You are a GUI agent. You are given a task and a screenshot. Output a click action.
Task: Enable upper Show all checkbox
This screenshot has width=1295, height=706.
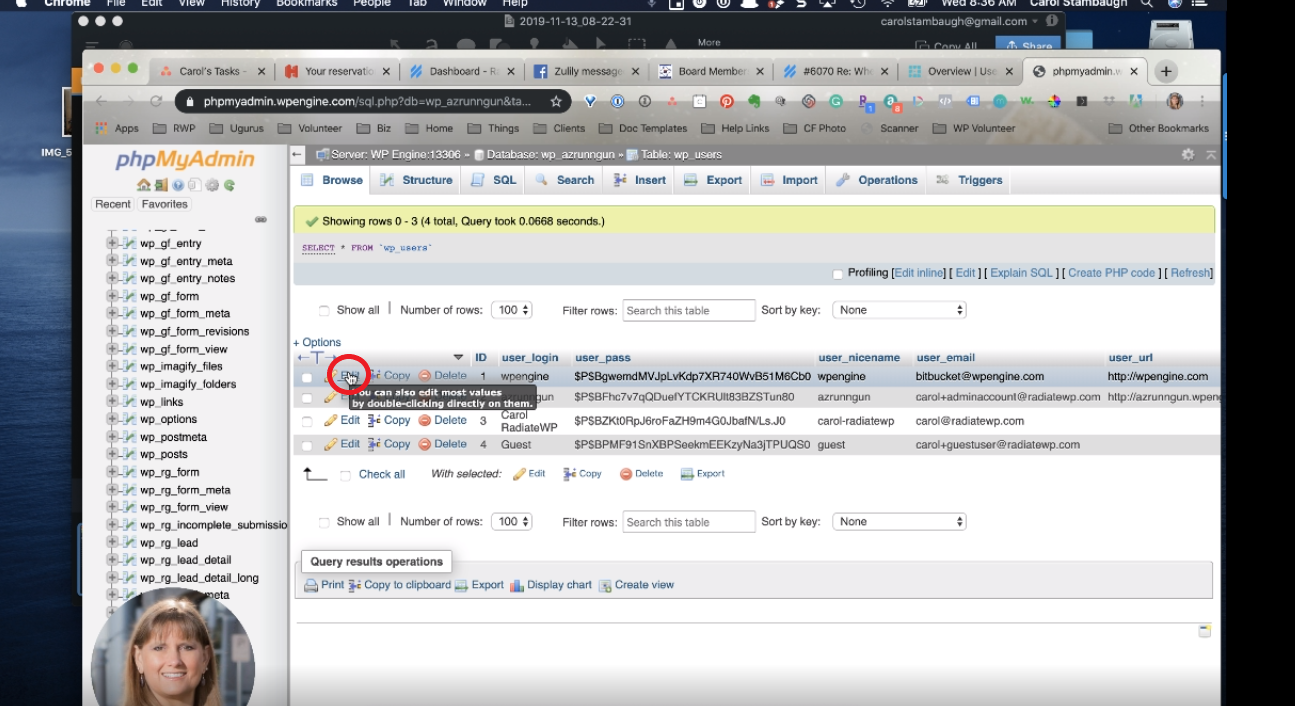pos(323,311)
